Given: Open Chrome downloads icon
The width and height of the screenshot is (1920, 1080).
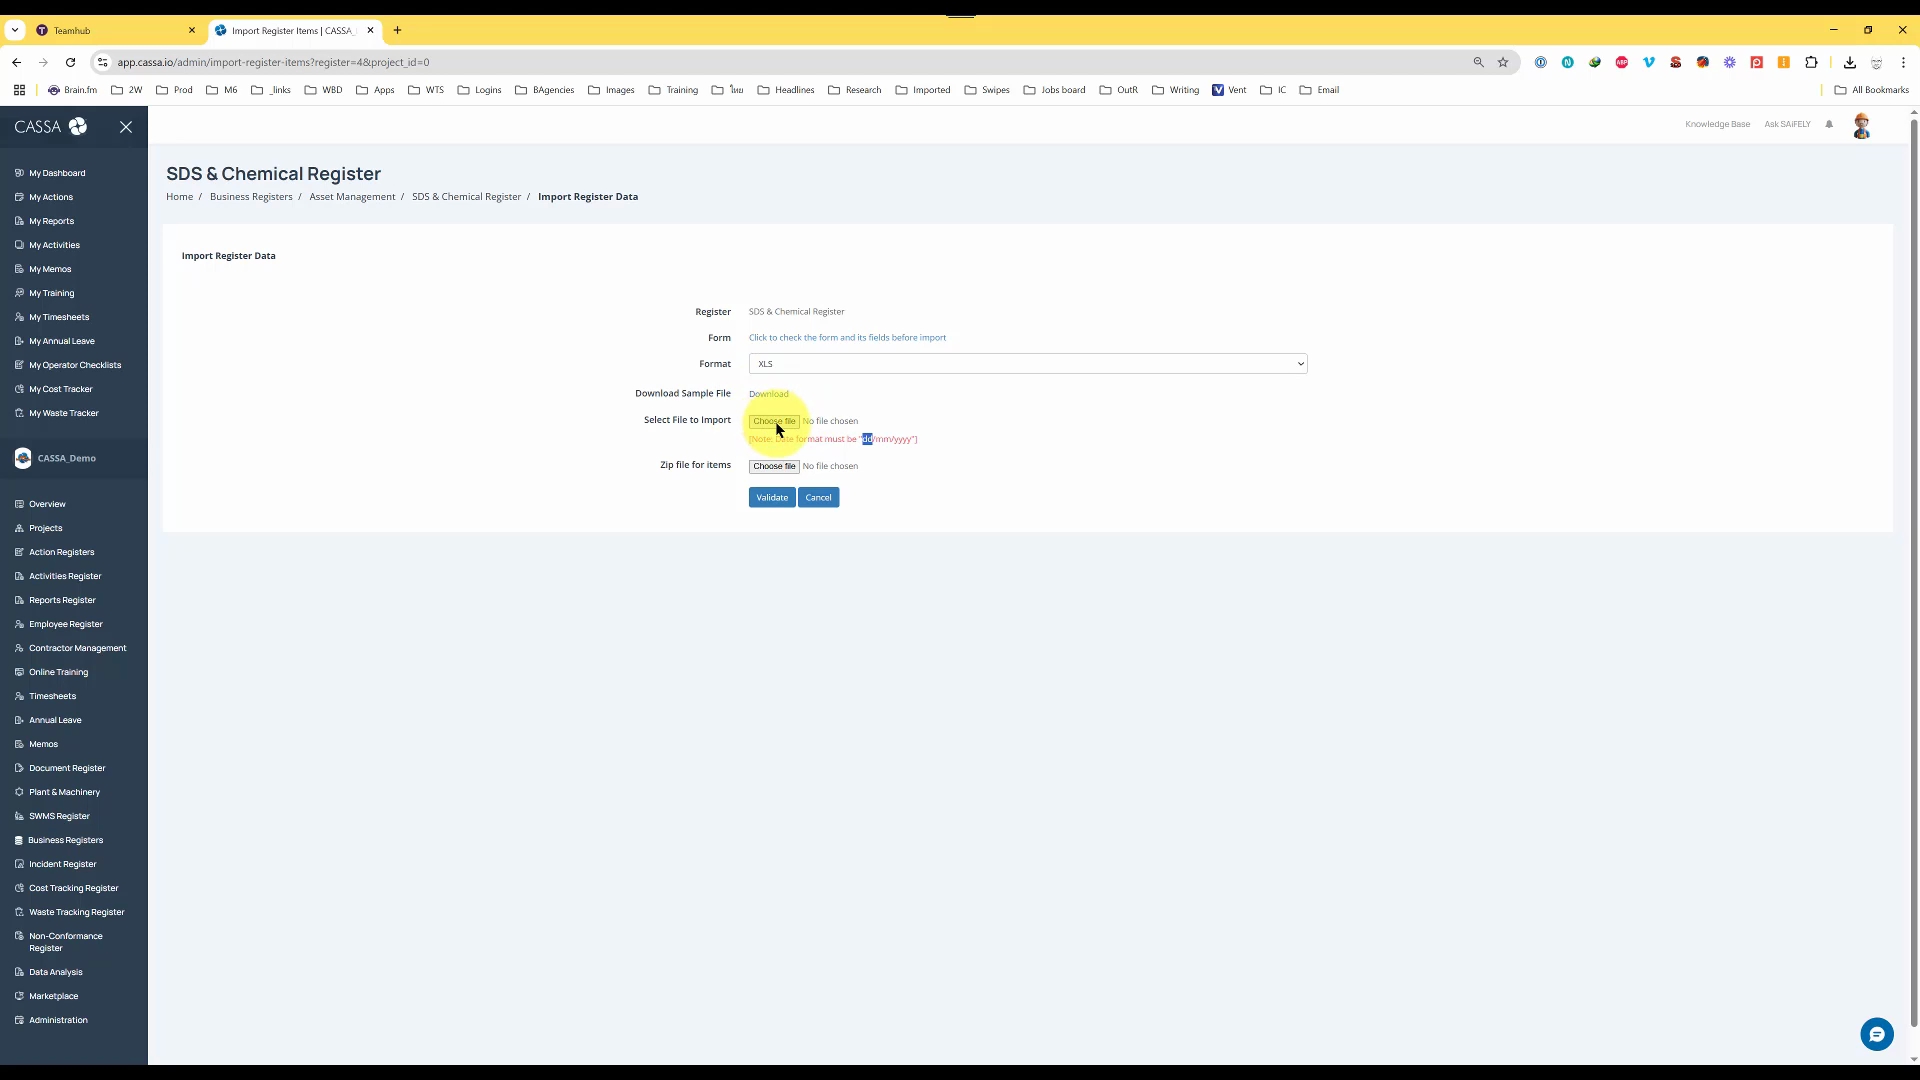Looking at the screenshot, I should (1850, 62).
